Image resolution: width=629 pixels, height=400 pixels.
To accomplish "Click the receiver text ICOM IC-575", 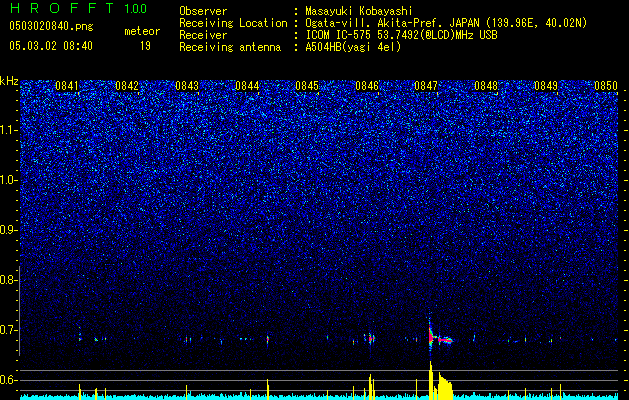I will (339, 35).
